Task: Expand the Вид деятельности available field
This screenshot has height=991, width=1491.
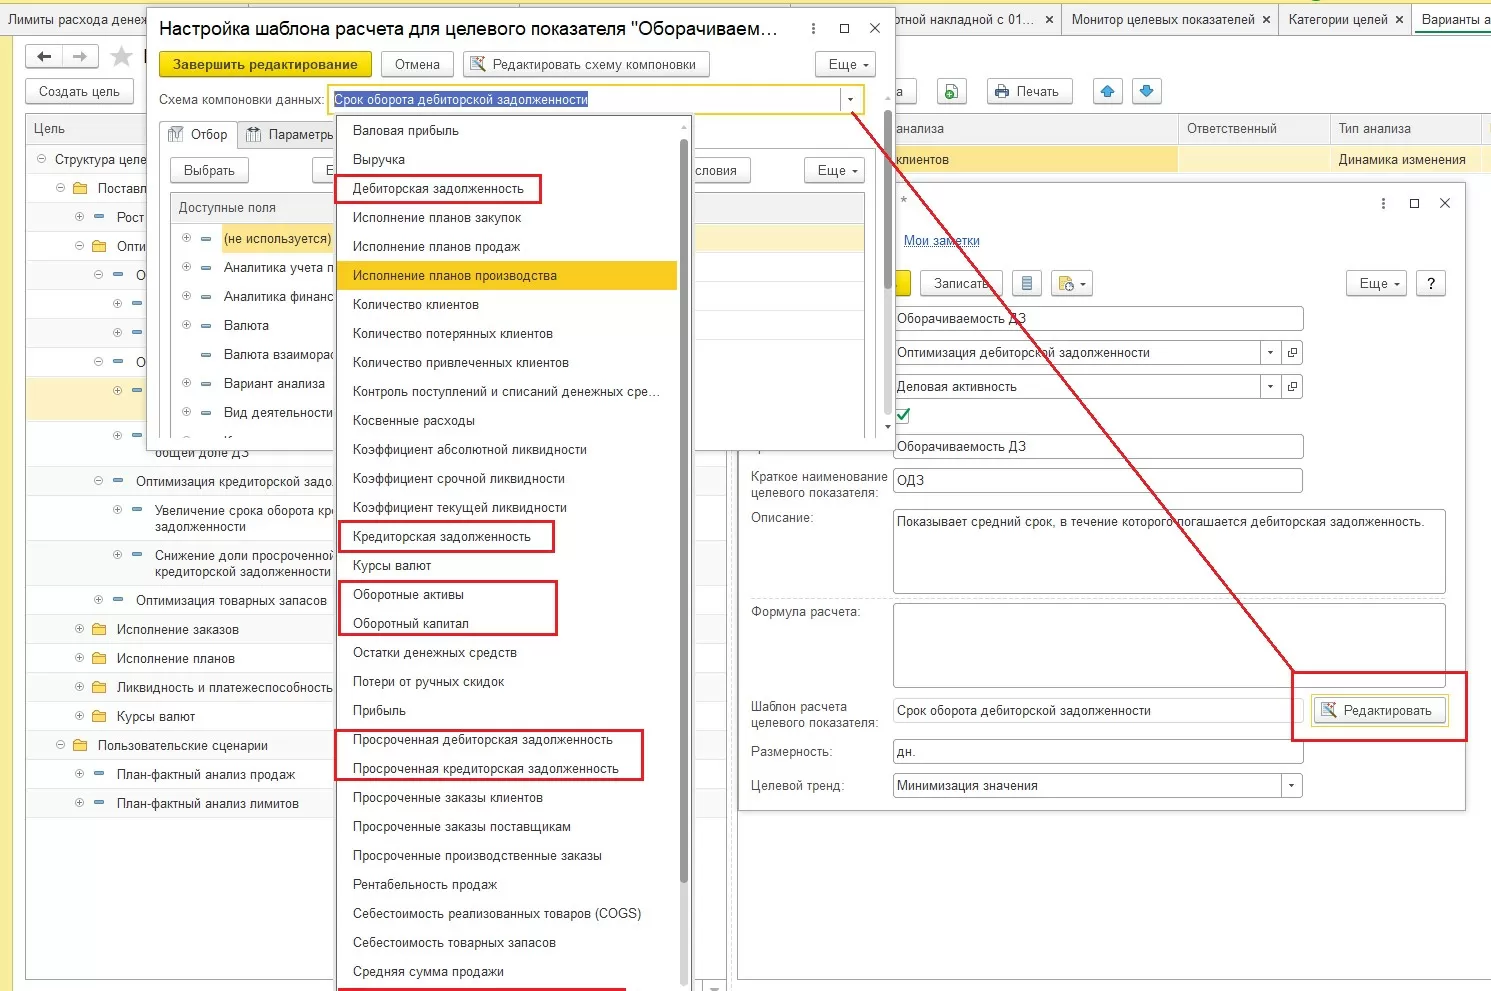Action: (x=186, y=413)
